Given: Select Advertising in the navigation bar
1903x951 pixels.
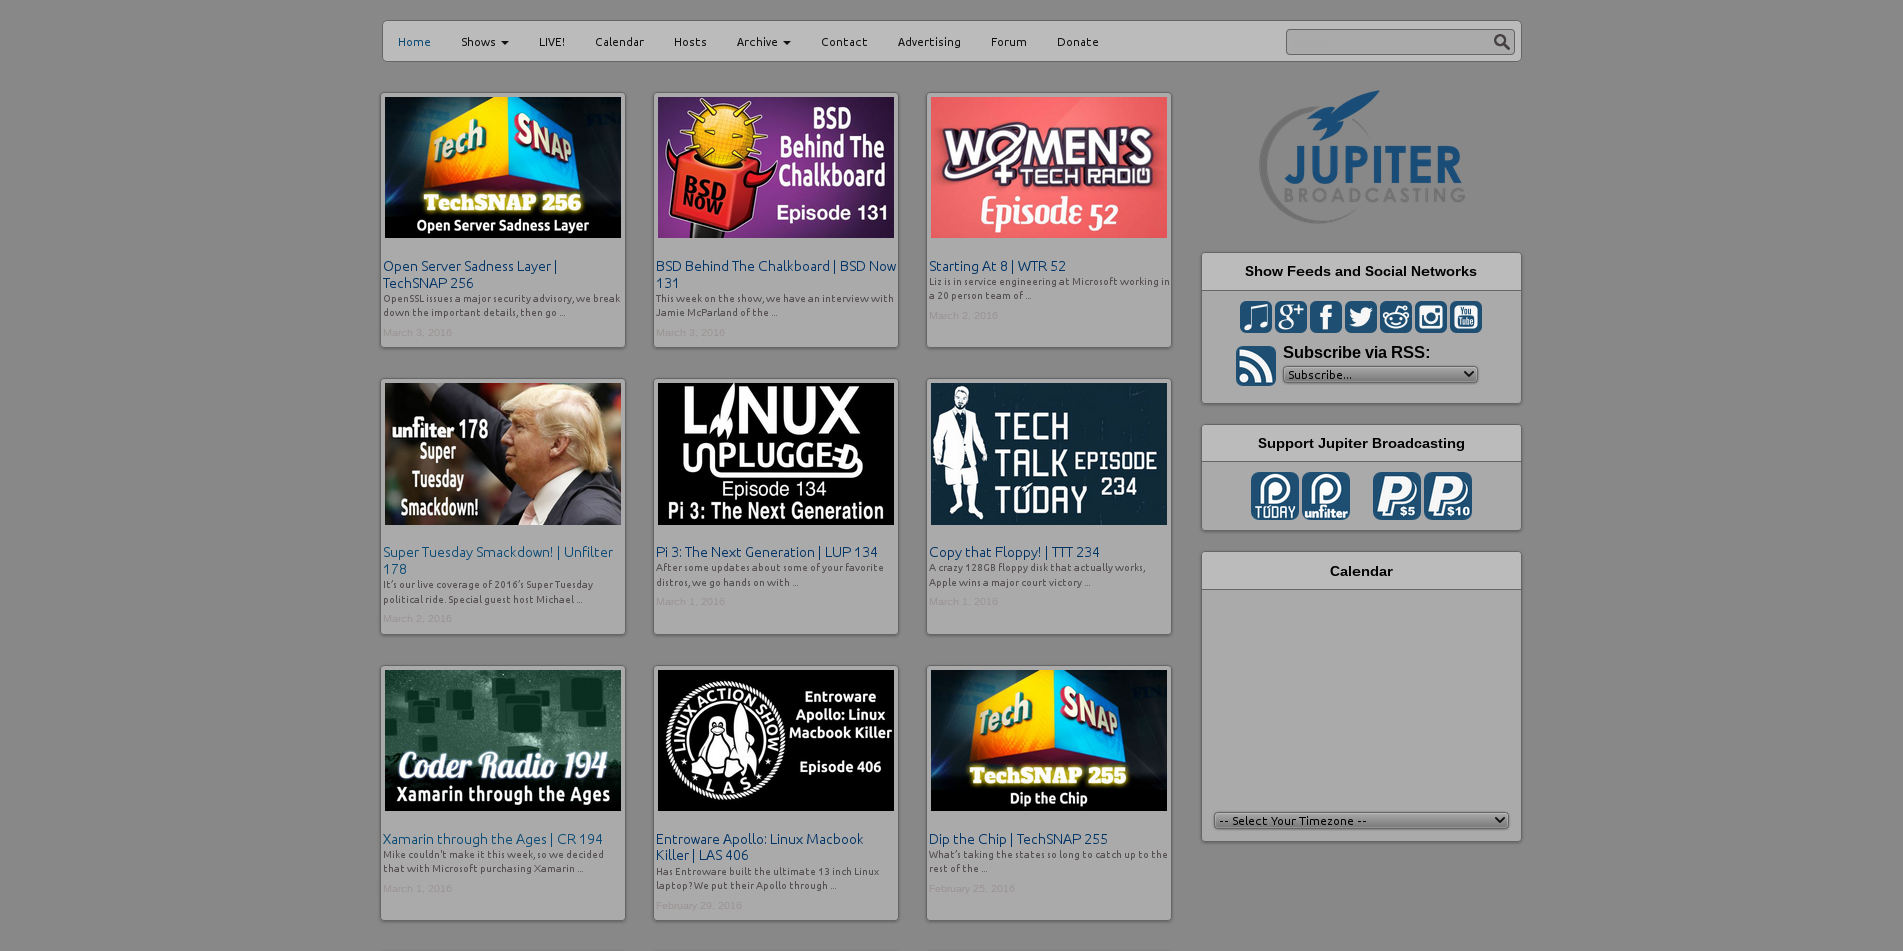Looking at the screenshot, I should tap(929, 42).
